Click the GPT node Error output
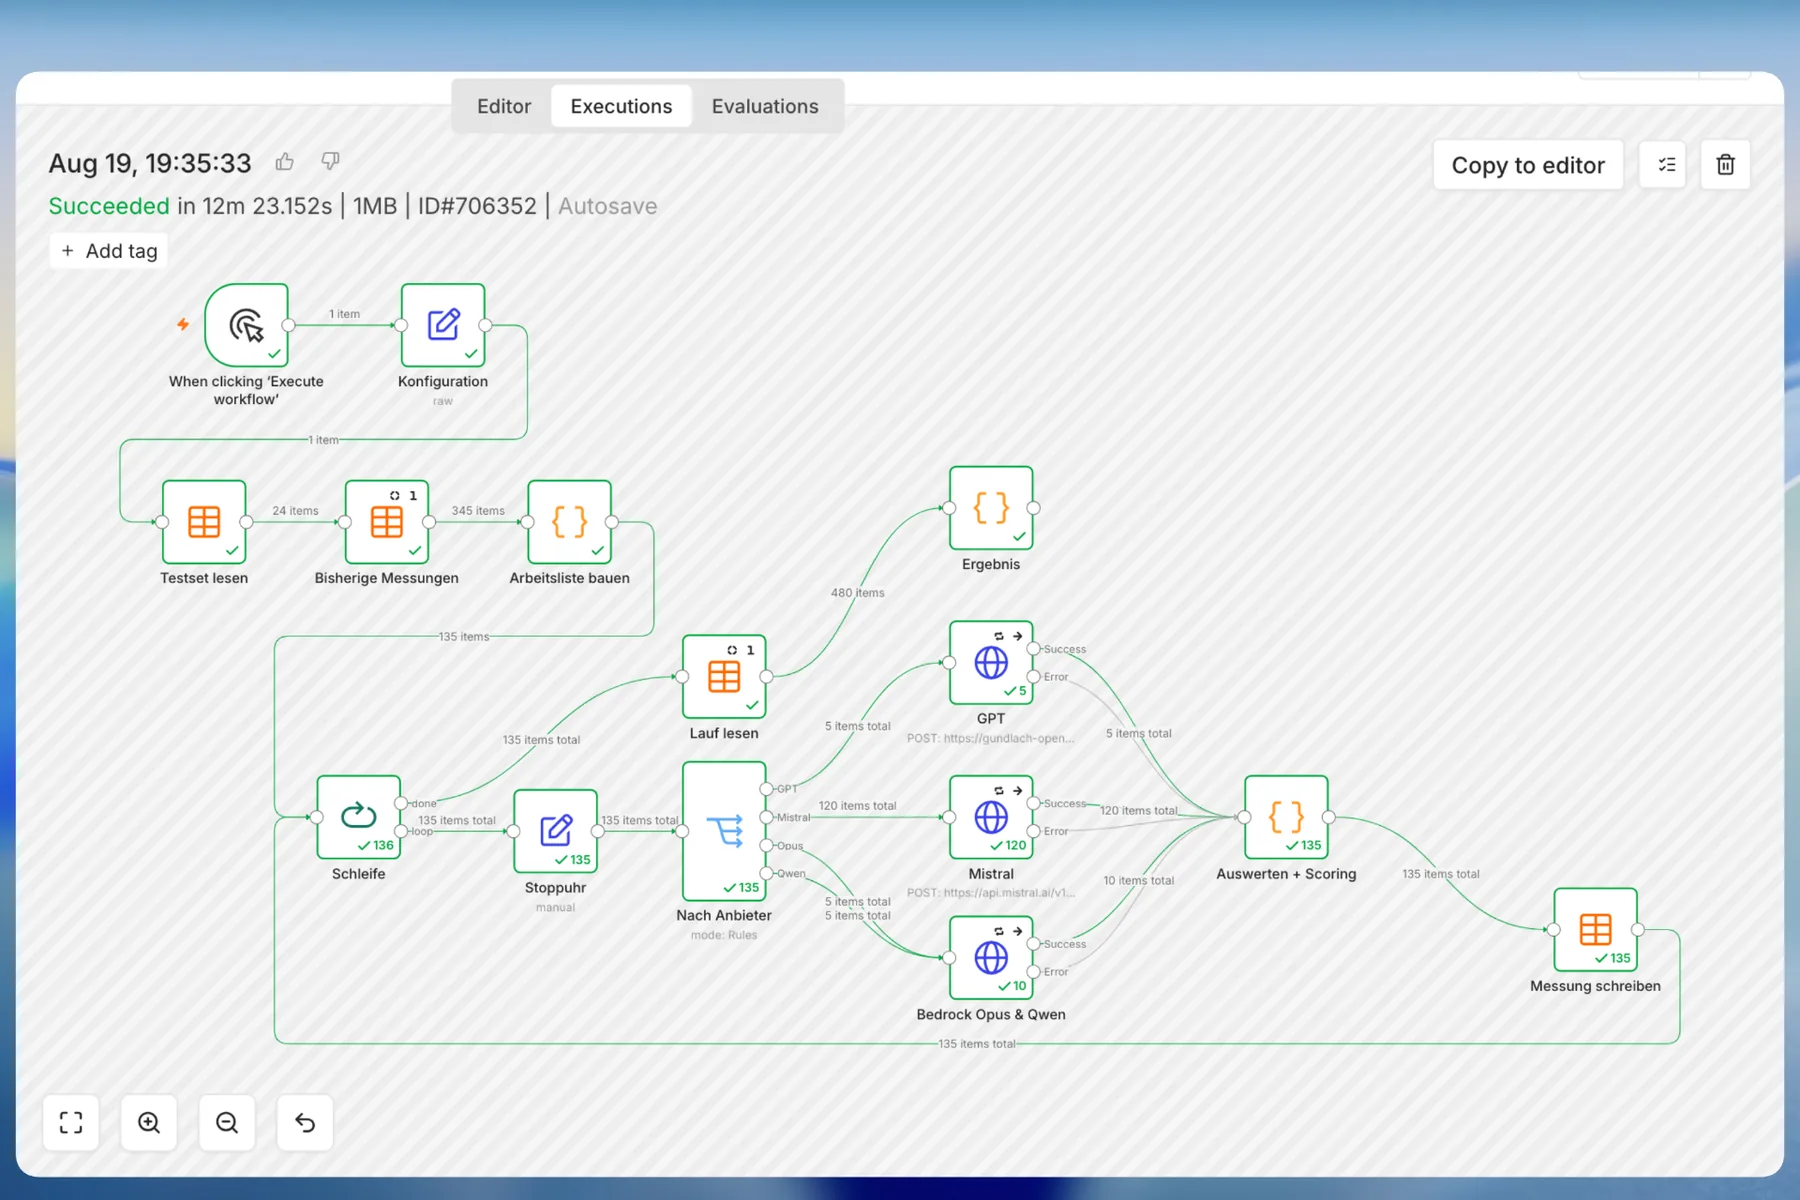 pyautogui.click(x=1033, y=677)
